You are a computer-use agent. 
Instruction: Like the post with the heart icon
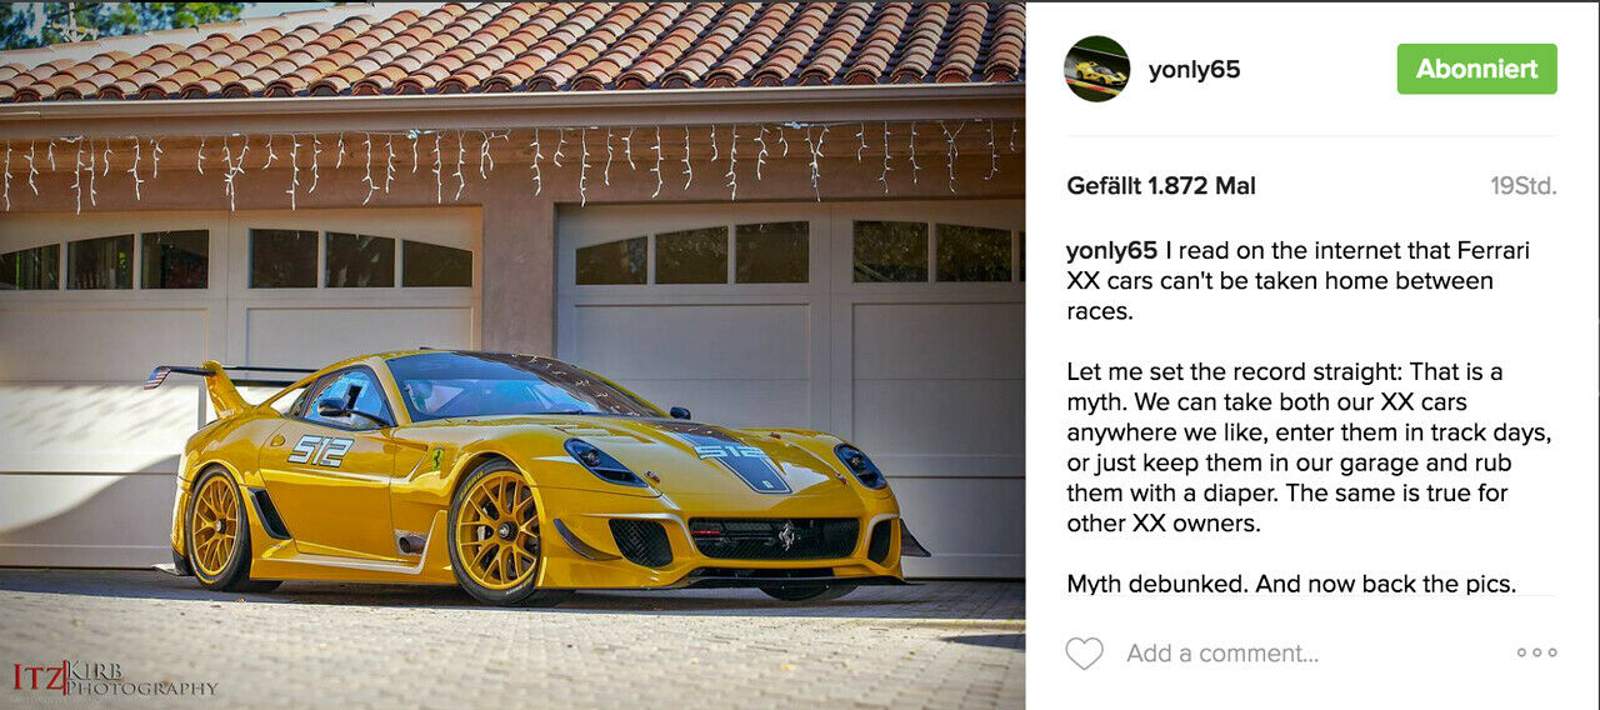(1084, 653)
